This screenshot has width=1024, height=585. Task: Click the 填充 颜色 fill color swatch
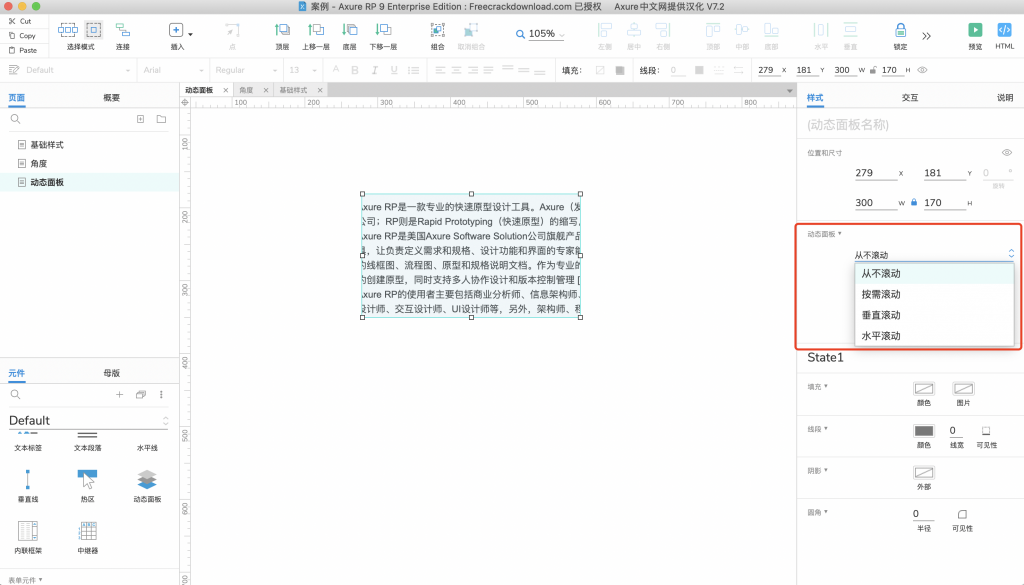point(923,388)
